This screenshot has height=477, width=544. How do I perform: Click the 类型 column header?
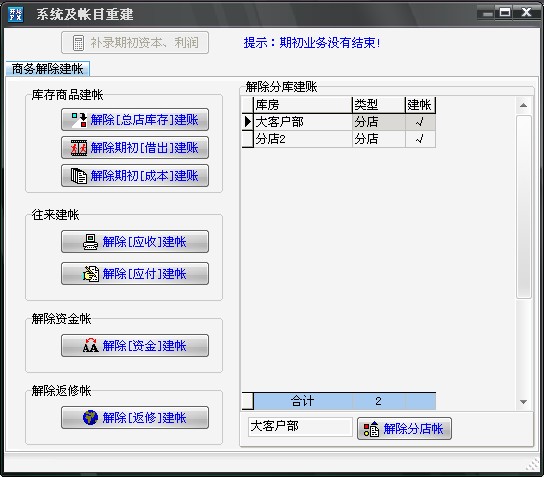coord(379,105)
